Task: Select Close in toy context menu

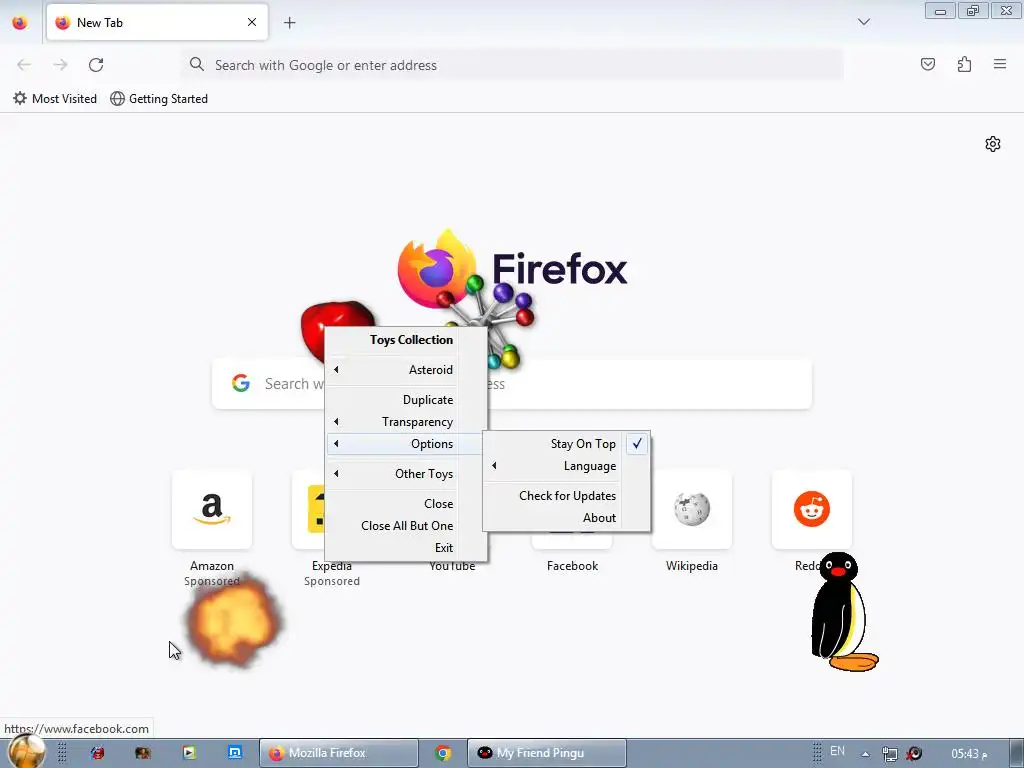Action: point(406,504)
